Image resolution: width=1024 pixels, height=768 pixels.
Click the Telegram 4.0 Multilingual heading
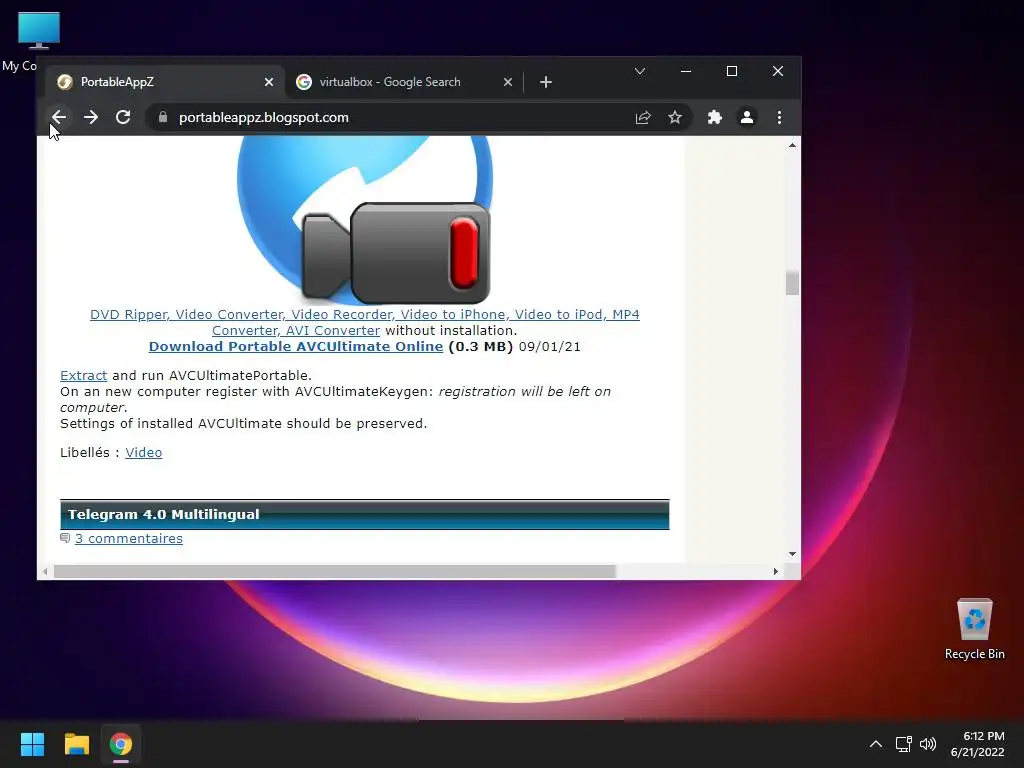(x=163, y=515)
